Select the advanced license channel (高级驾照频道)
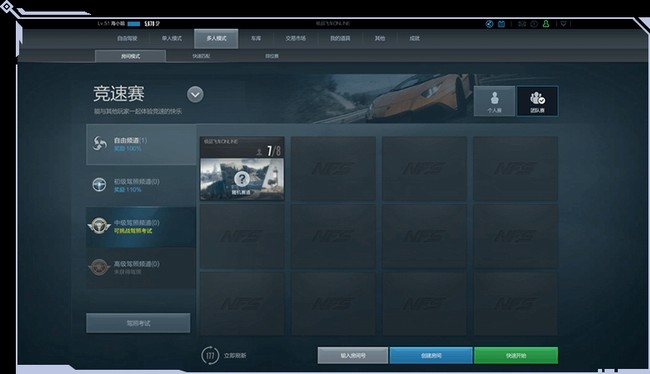The height and width of the screenshot is (374, 650). 141,267
